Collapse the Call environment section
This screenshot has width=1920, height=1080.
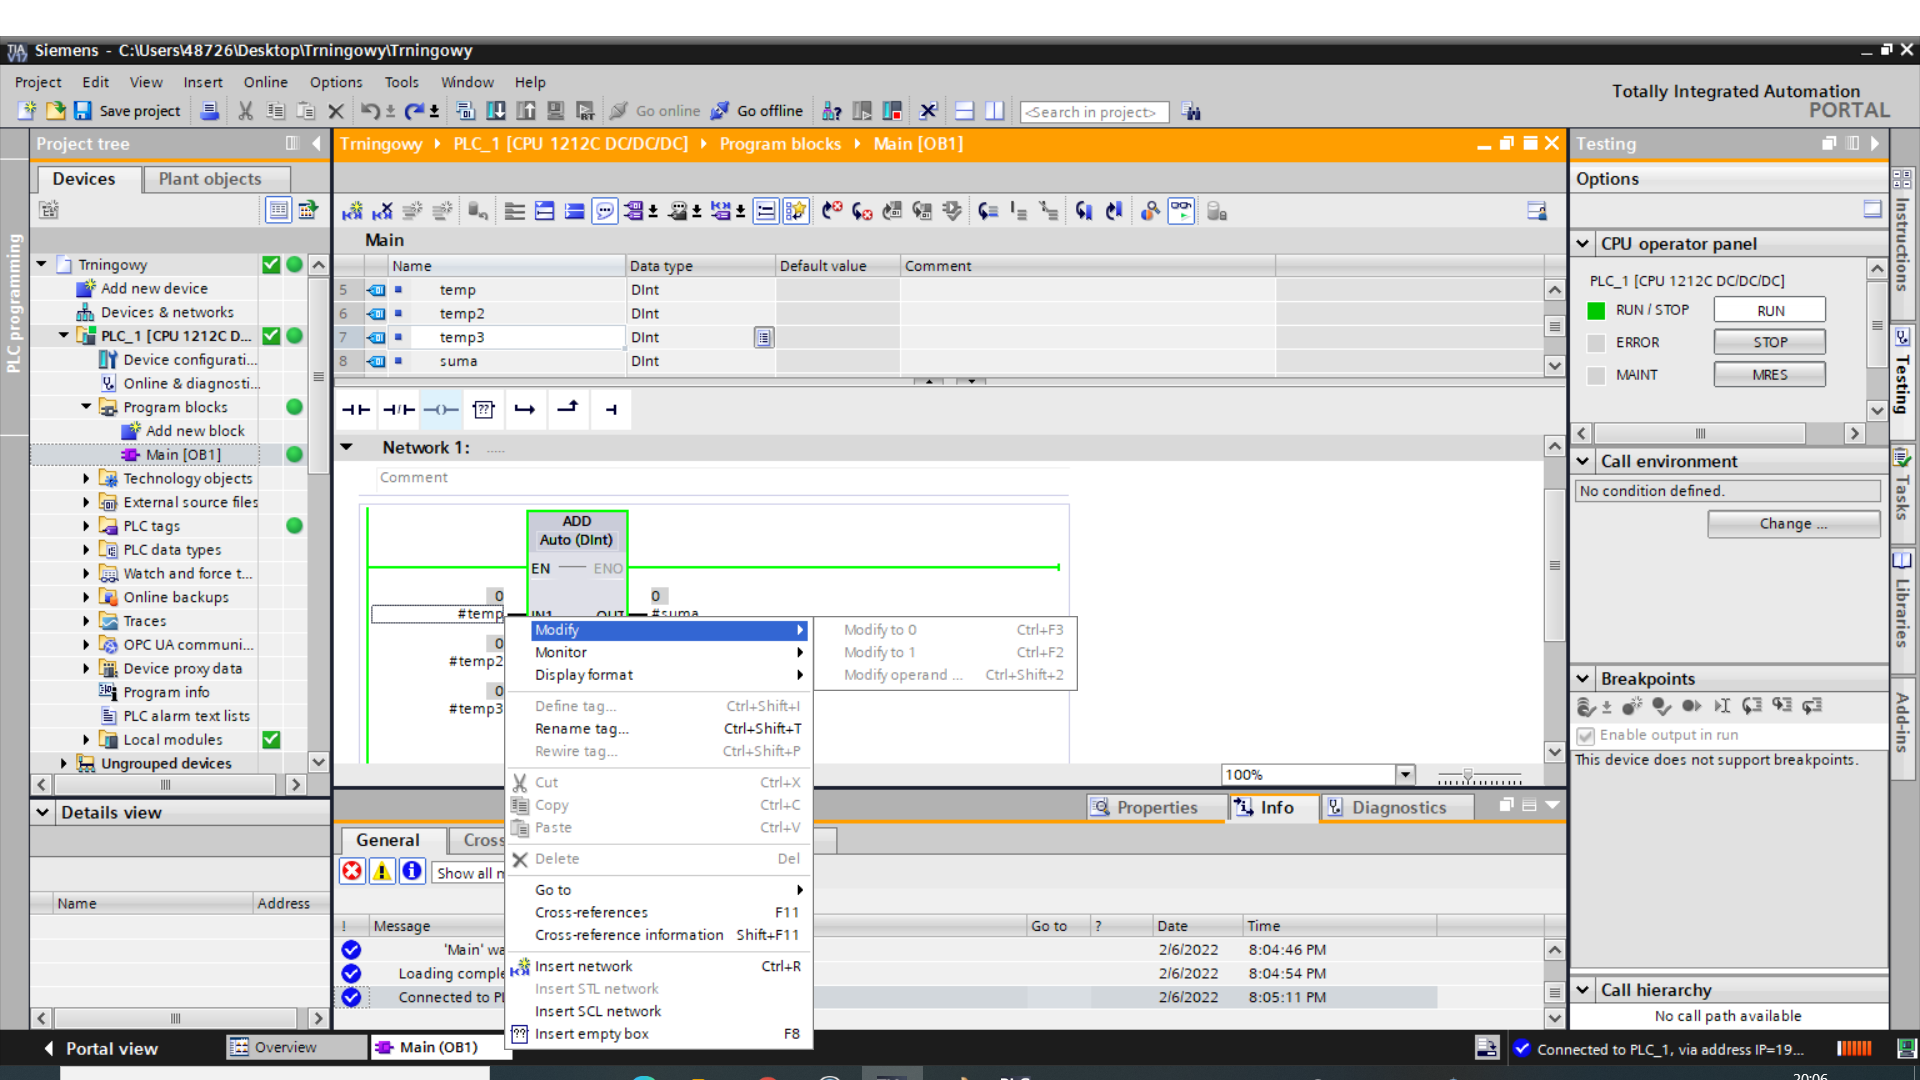[1583, 461]
